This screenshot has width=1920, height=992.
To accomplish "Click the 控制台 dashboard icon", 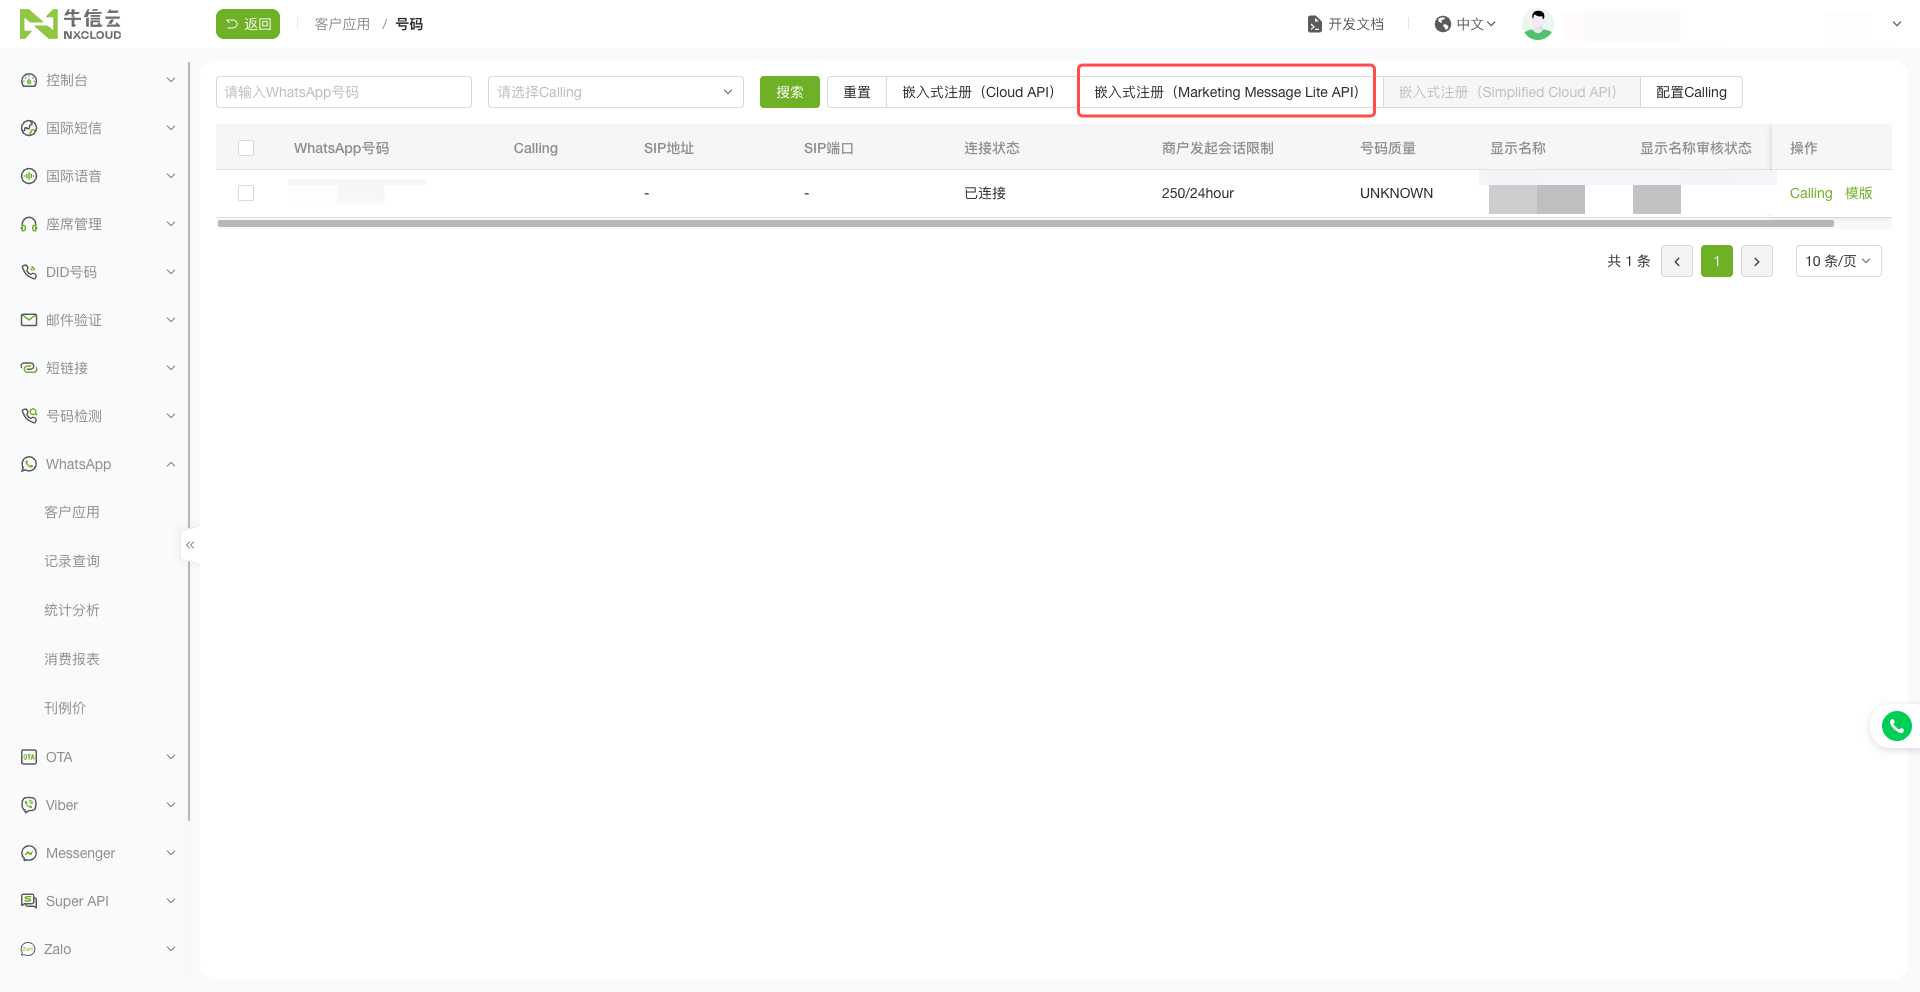I will tap(29, 80).
